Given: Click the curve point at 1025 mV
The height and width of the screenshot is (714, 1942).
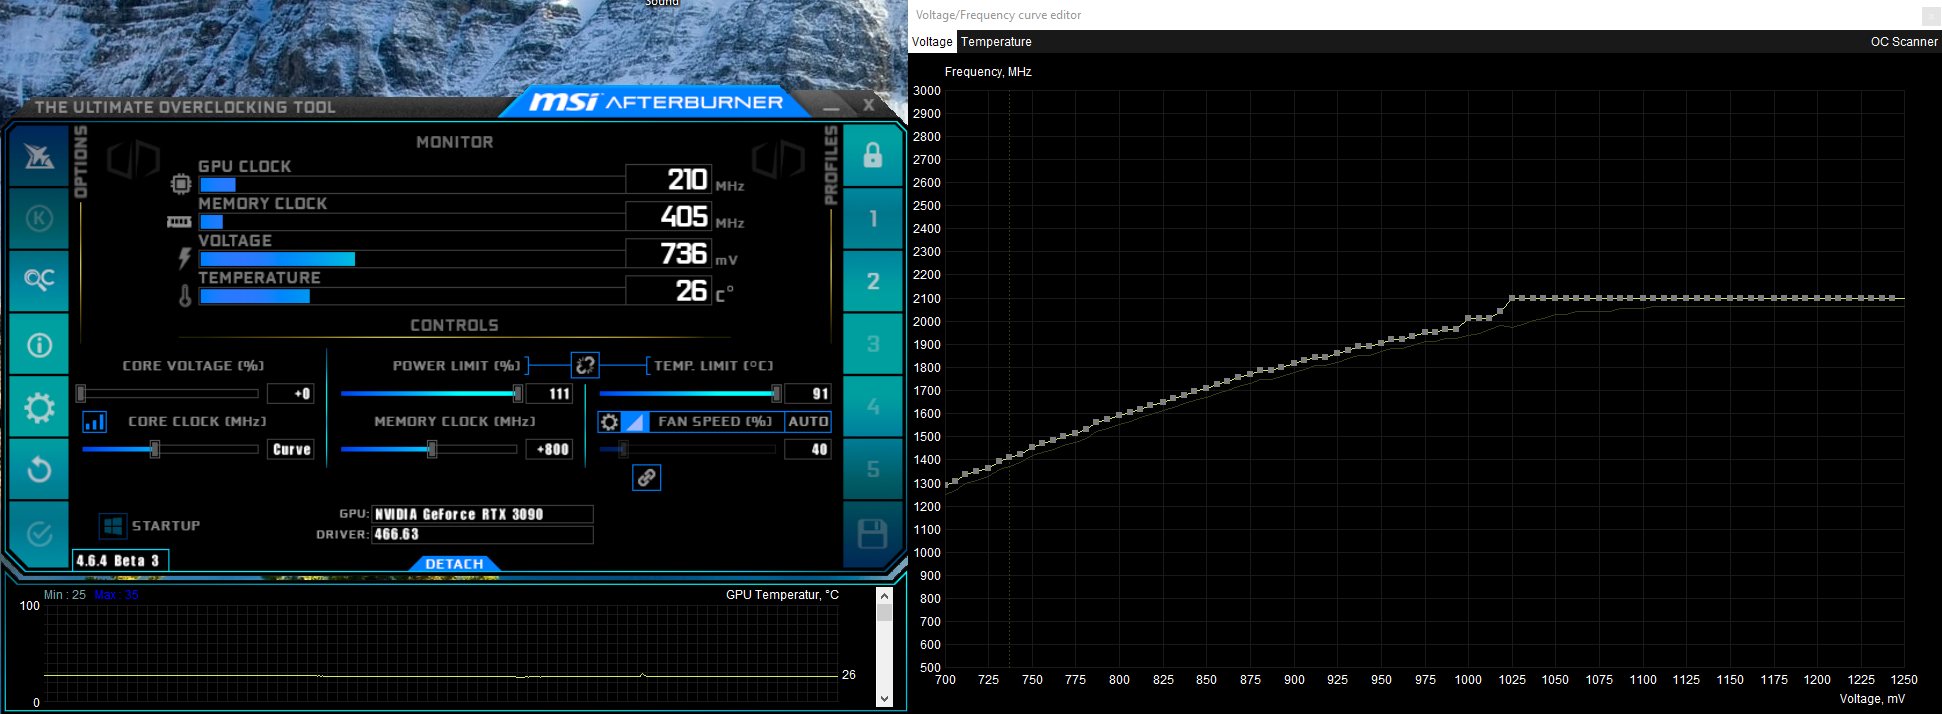Looking at the screenshot, I should click(x=1512, y=298).
